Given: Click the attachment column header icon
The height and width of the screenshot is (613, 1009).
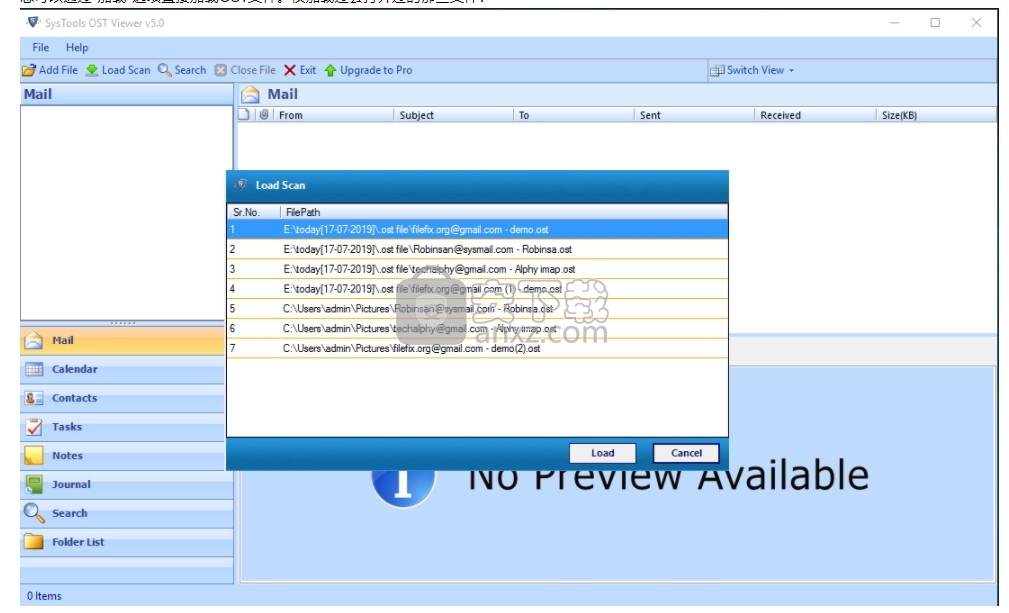Looking at the screenshot, I should click(264, 114).
